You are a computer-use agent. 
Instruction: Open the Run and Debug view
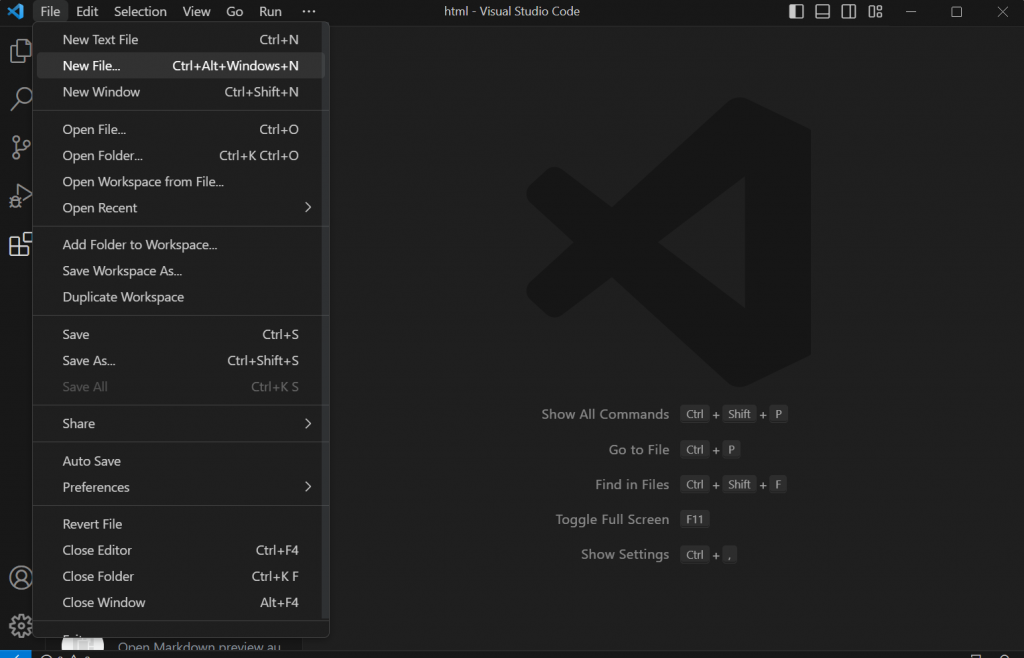click(20, 196)
